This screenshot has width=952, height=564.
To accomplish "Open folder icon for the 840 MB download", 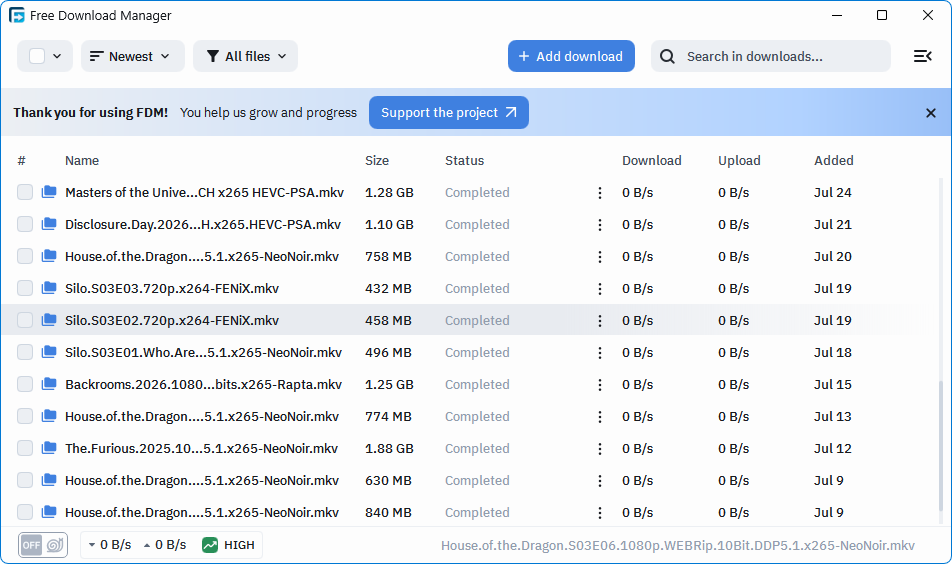I will 49,512.
